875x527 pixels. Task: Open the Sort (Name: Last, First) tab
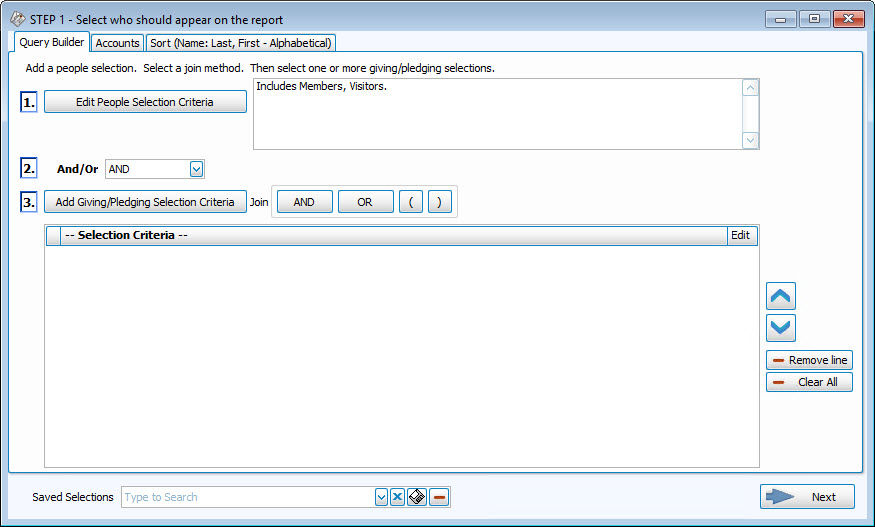click(x=240, y=43)
